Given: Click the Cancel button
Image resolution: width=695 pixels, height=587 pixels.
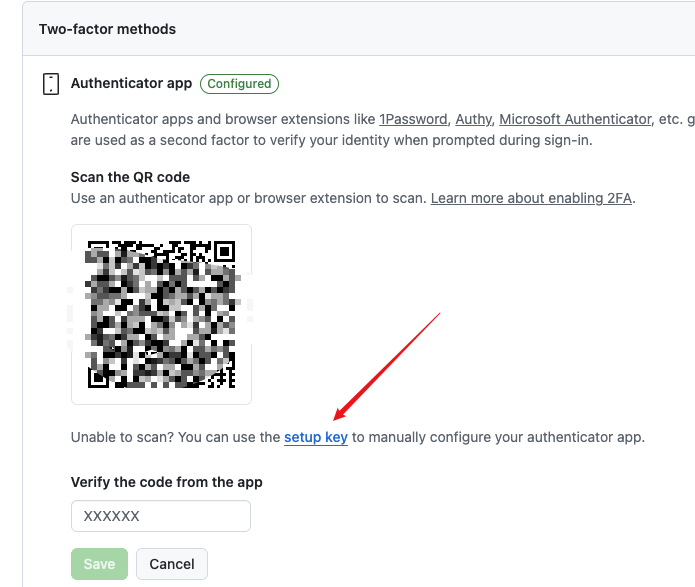Looking at the screenshot, I should tap(172, 564).
